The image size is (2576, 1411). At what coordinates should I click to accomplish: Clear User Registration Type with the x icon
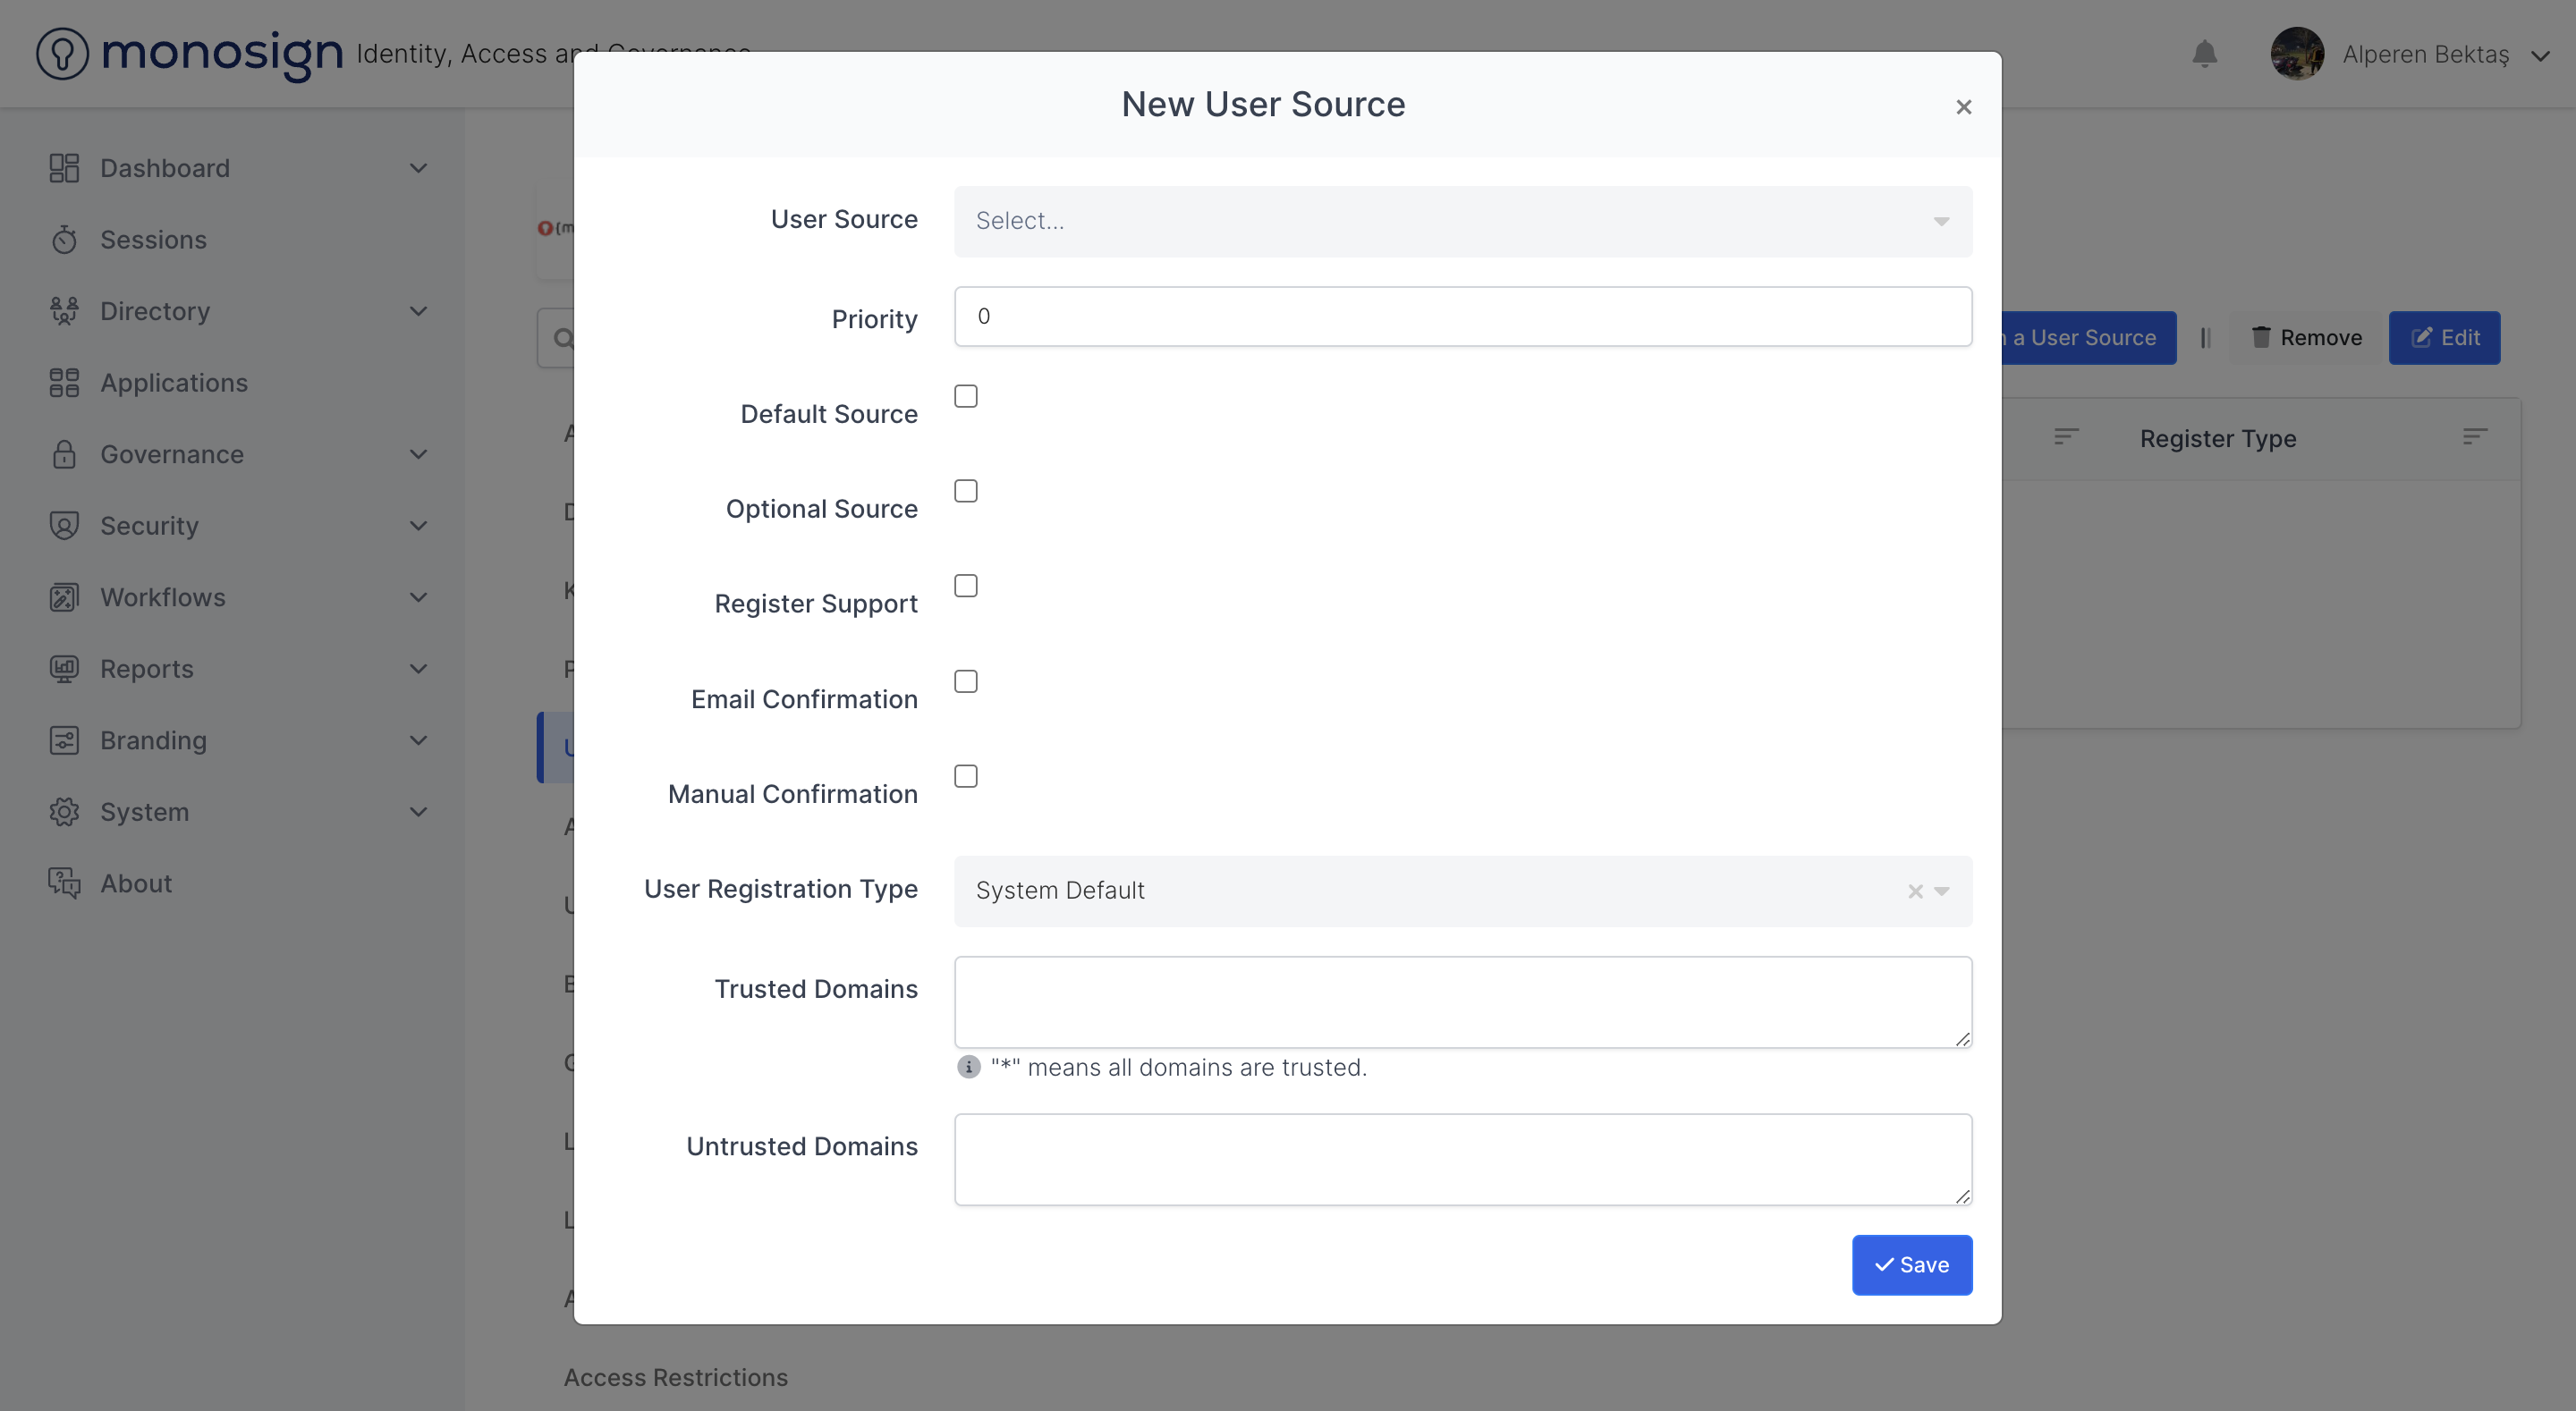coord(1914,891)
